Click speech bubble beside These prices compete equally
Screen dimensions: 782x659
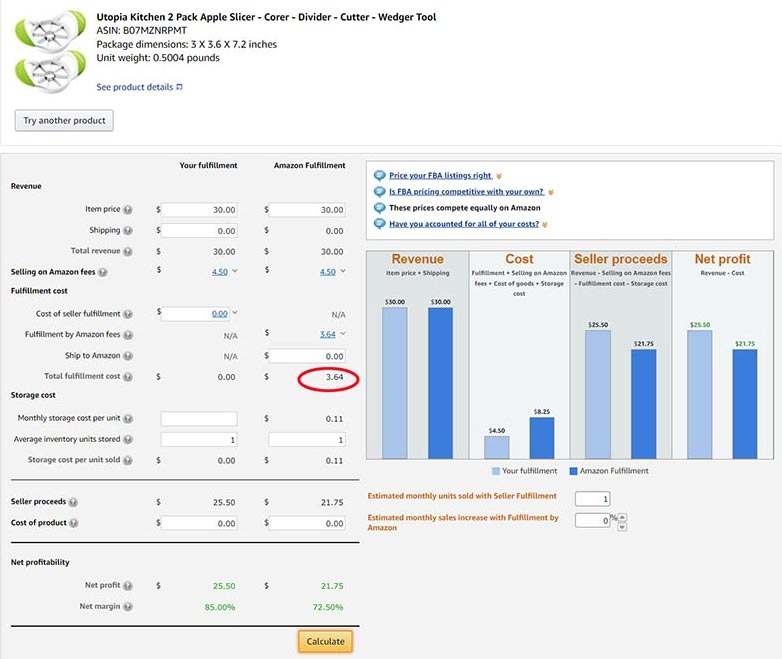point(380,208)
